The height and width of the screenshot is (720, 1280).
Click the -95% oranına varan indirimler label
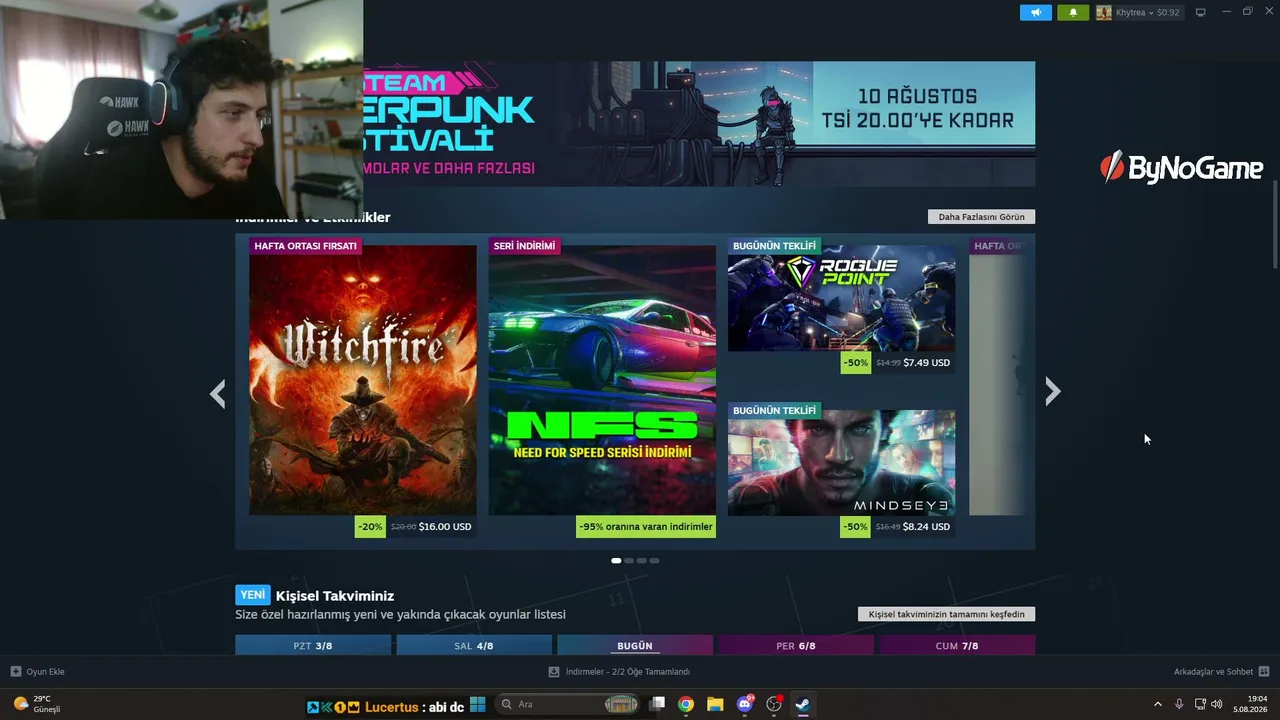coord(646,527)
